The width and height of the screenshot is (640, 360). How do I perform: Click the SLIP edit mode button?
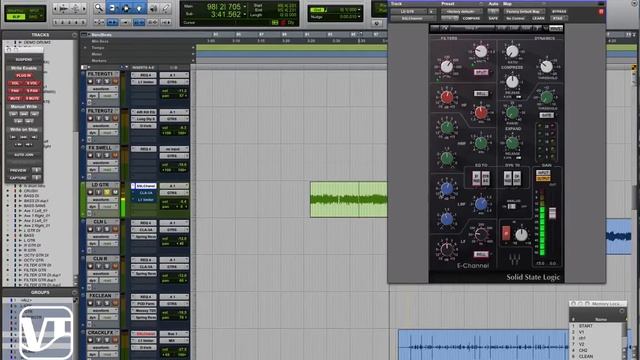(x=16, y=17)
